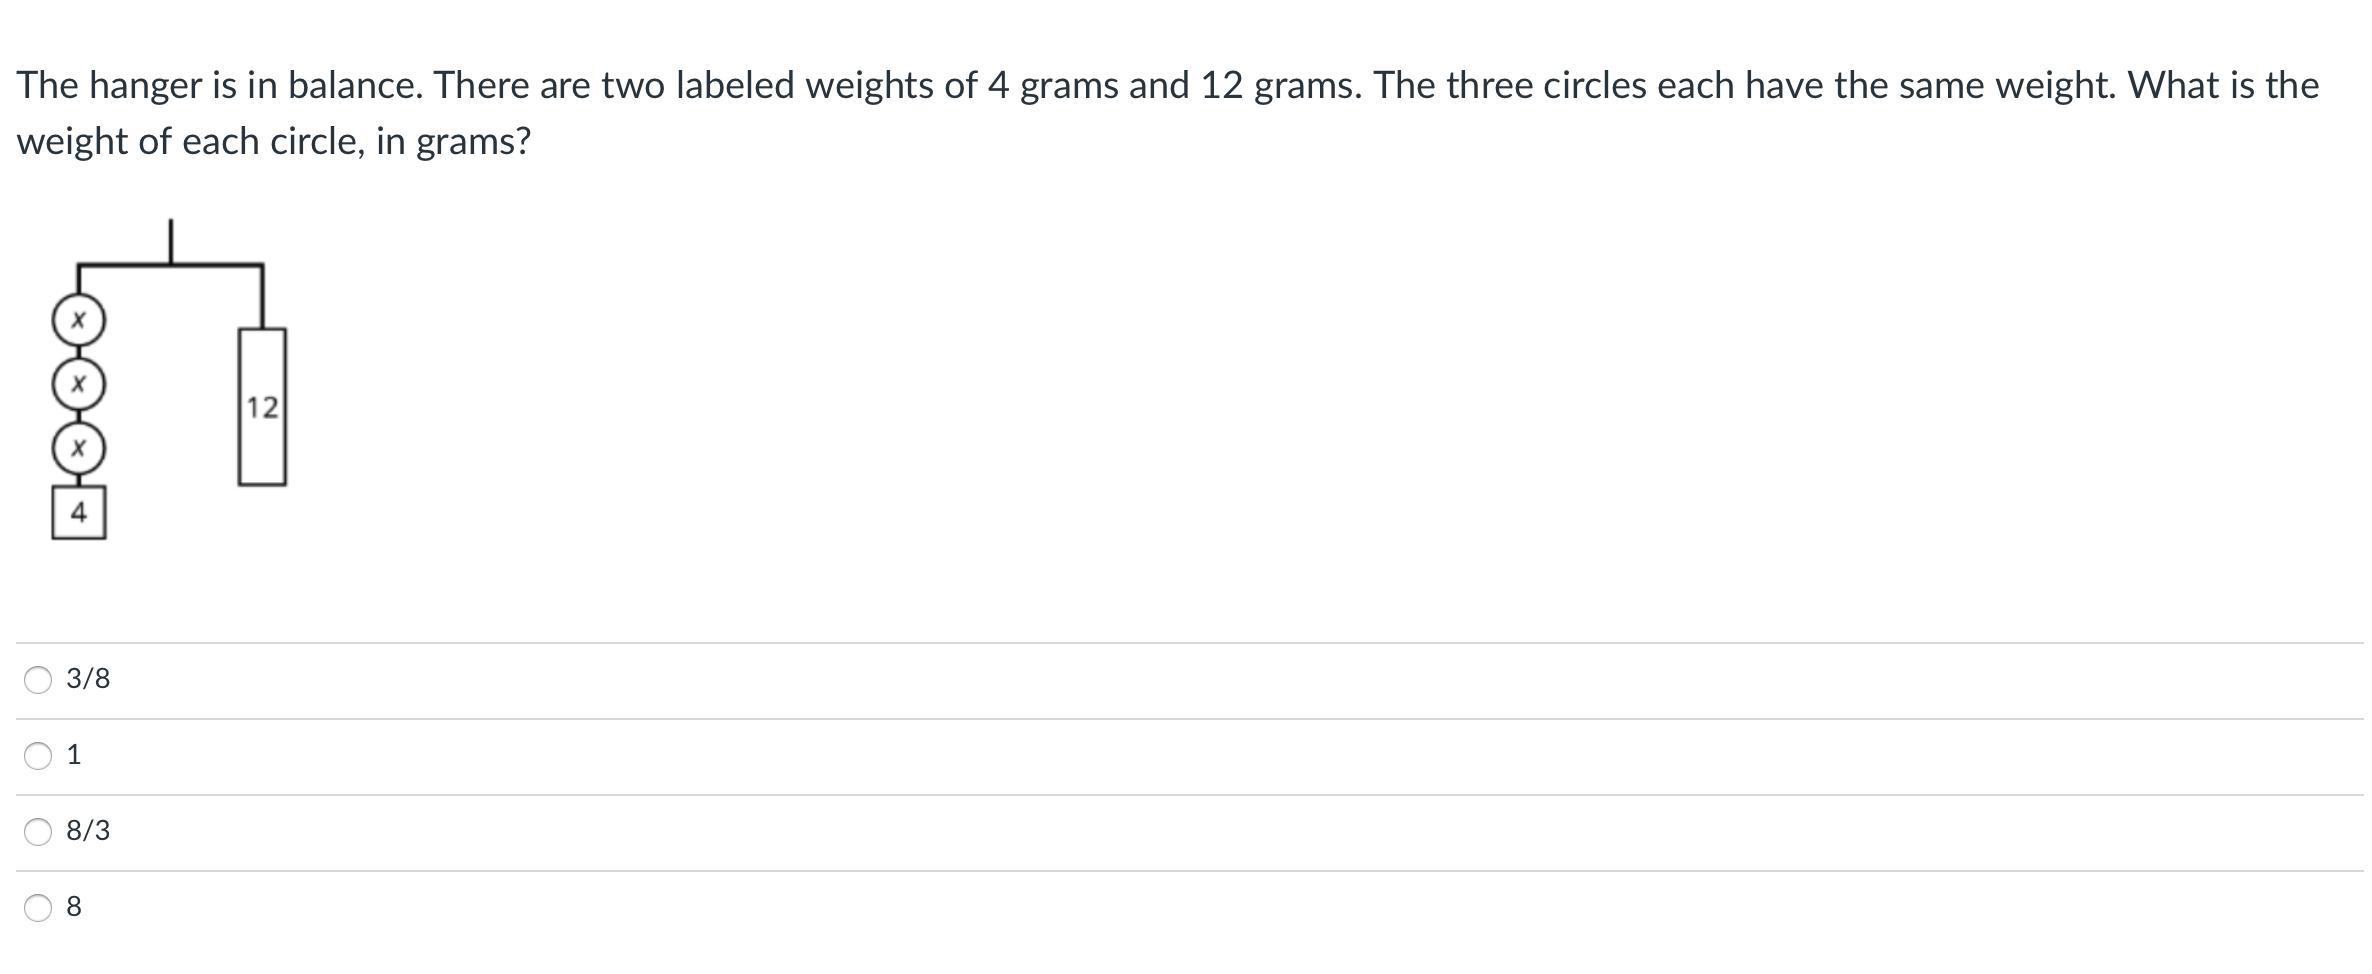Click the "1" answer label text
The width and height of the screenshot is (2372, 974).
point(74,755)
